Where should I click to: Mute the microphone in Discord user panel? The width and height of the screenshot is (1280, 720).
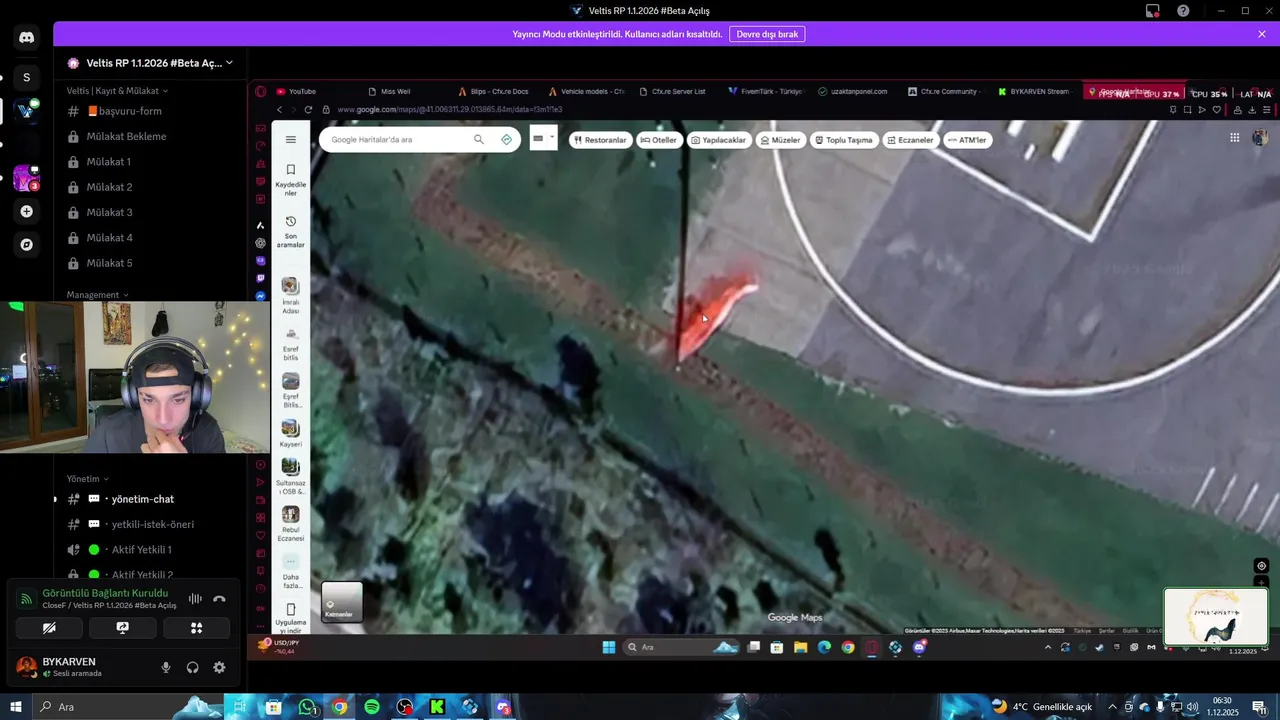(166, 667)
